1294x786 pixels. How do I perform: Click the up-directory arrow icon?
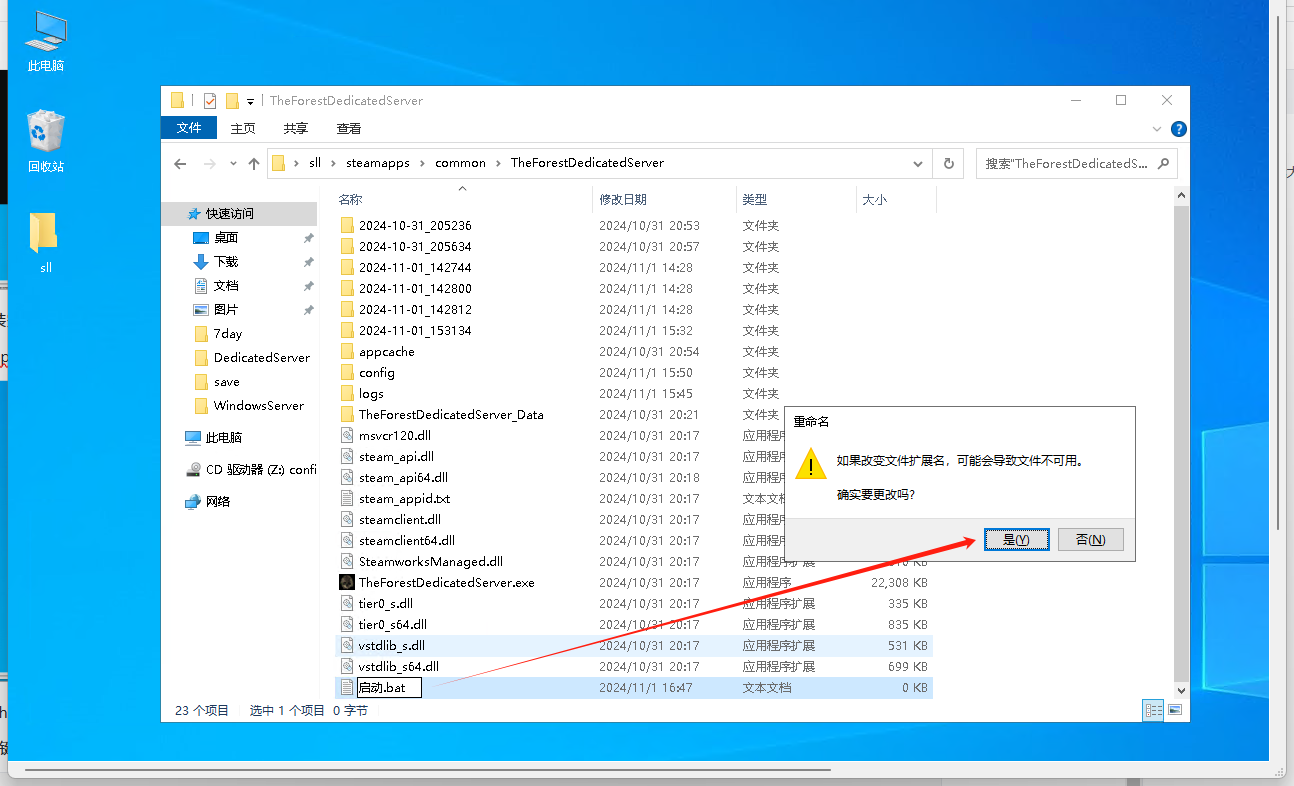pos(254,163)
